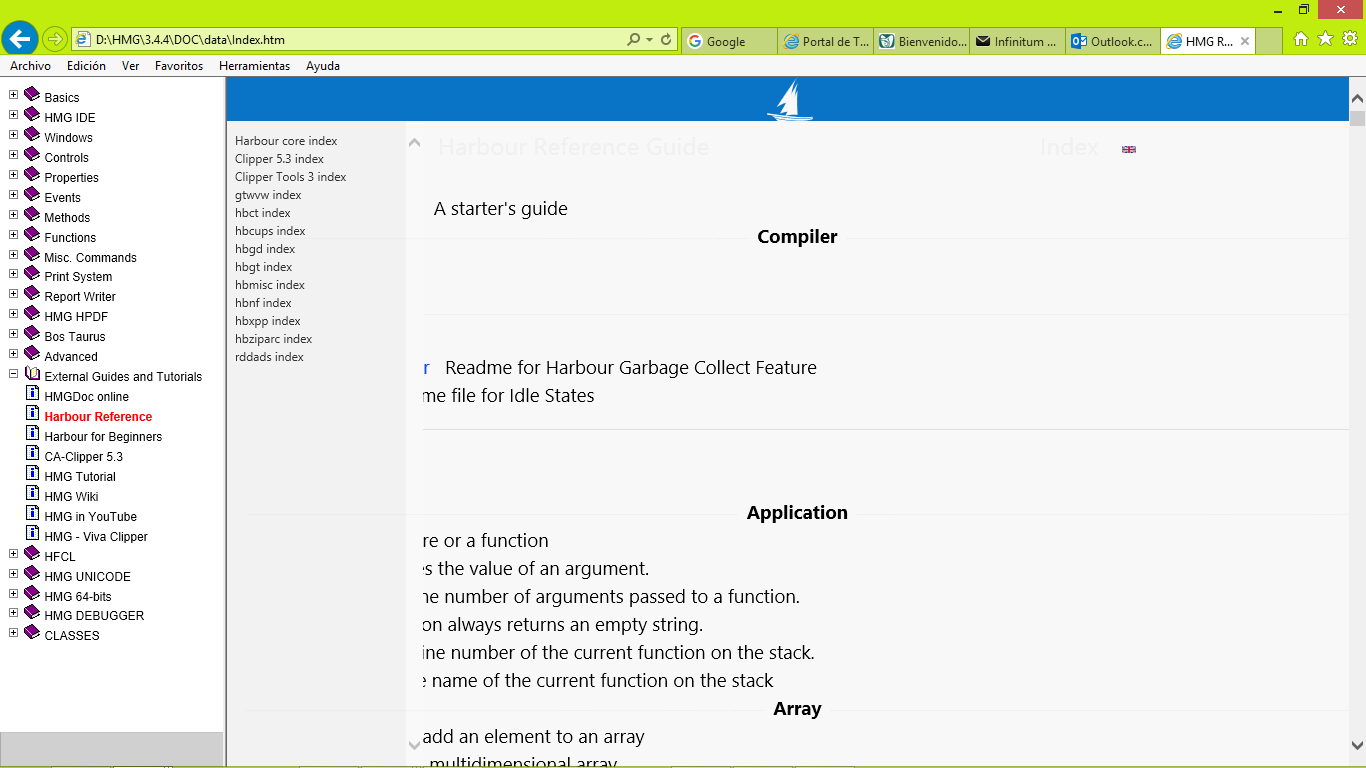Open the Favoritos menu
This screenshot has height=768, width=1366.
(179, 66)
